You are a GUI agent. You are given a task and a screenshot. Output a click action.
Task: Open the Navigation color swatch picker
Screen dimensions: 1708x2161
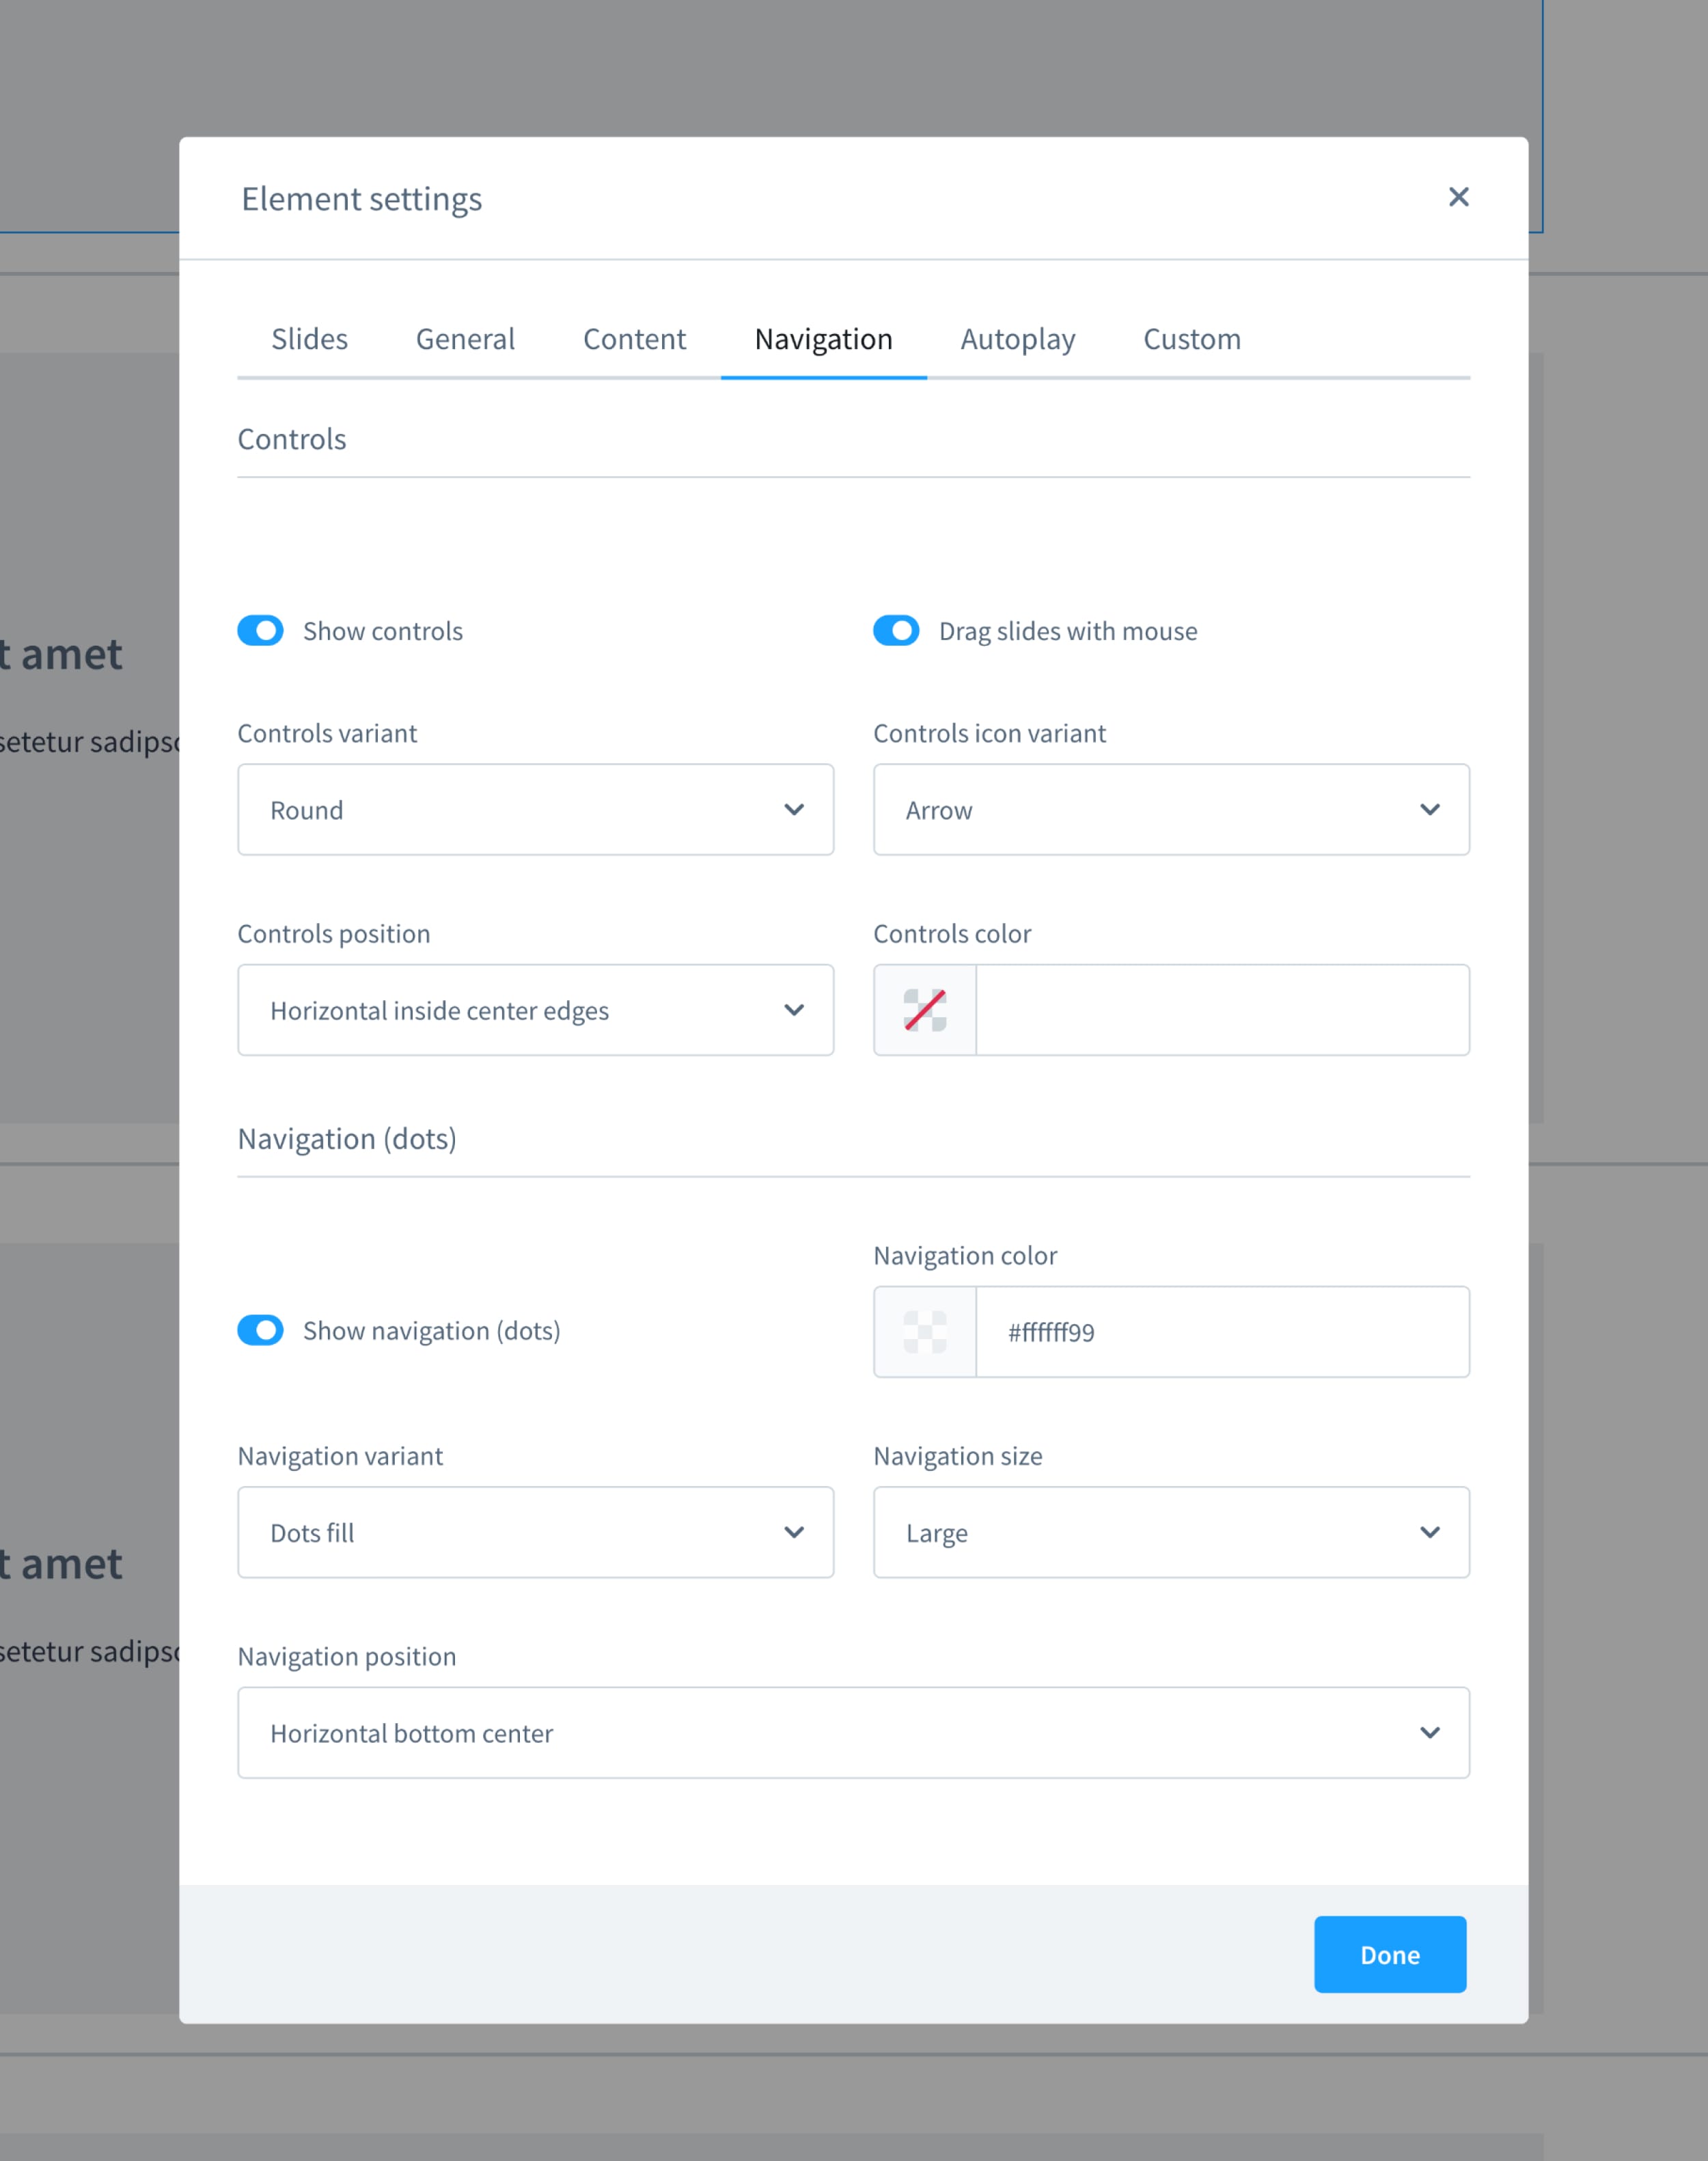925,1332
